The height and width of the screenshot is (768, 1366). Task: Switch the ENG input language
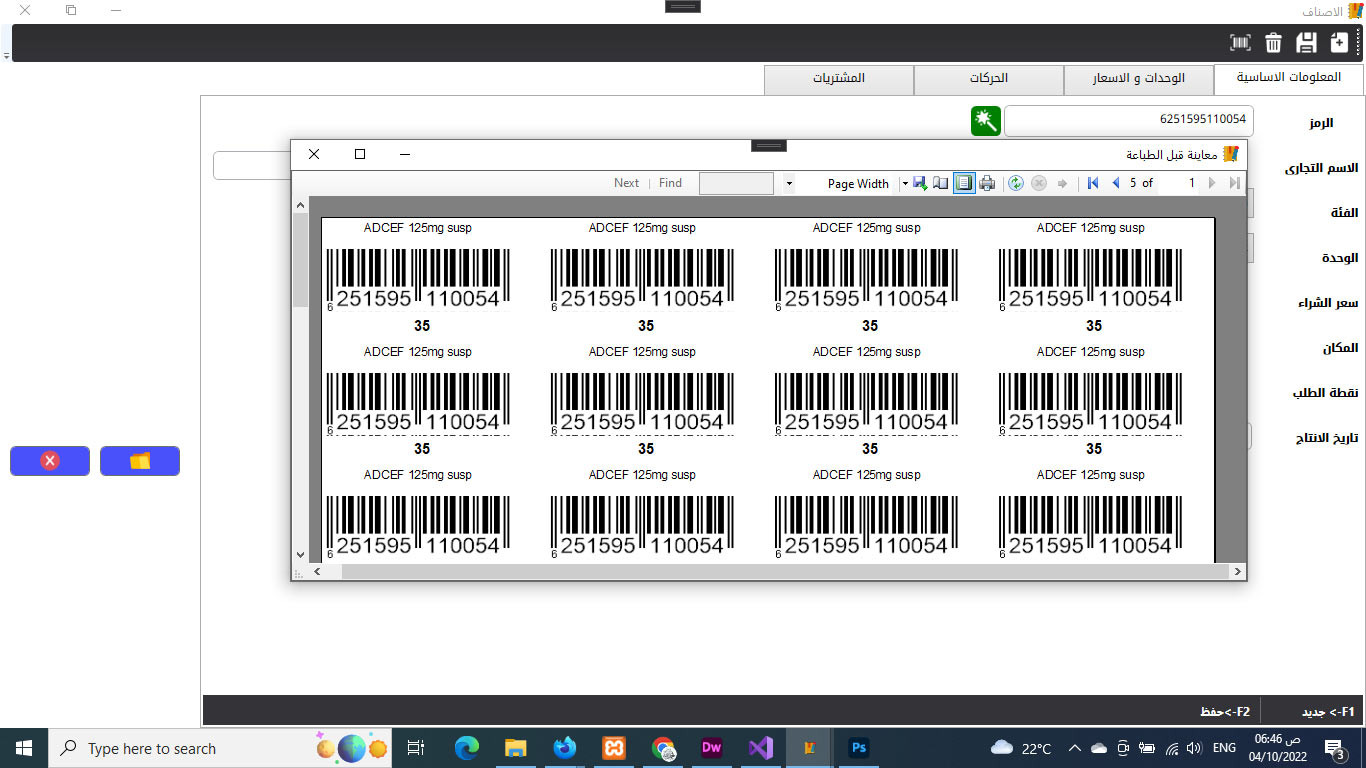(1224, 748)
